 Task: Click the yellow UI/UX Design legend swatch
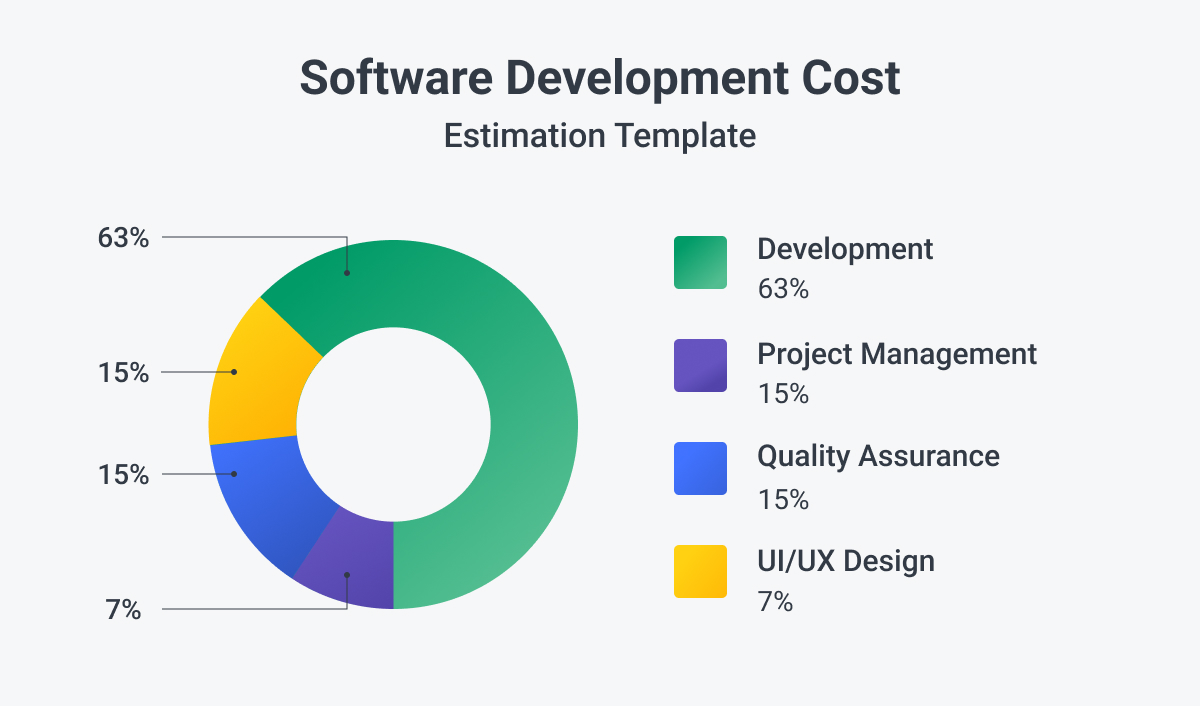[x=700, y=573]
